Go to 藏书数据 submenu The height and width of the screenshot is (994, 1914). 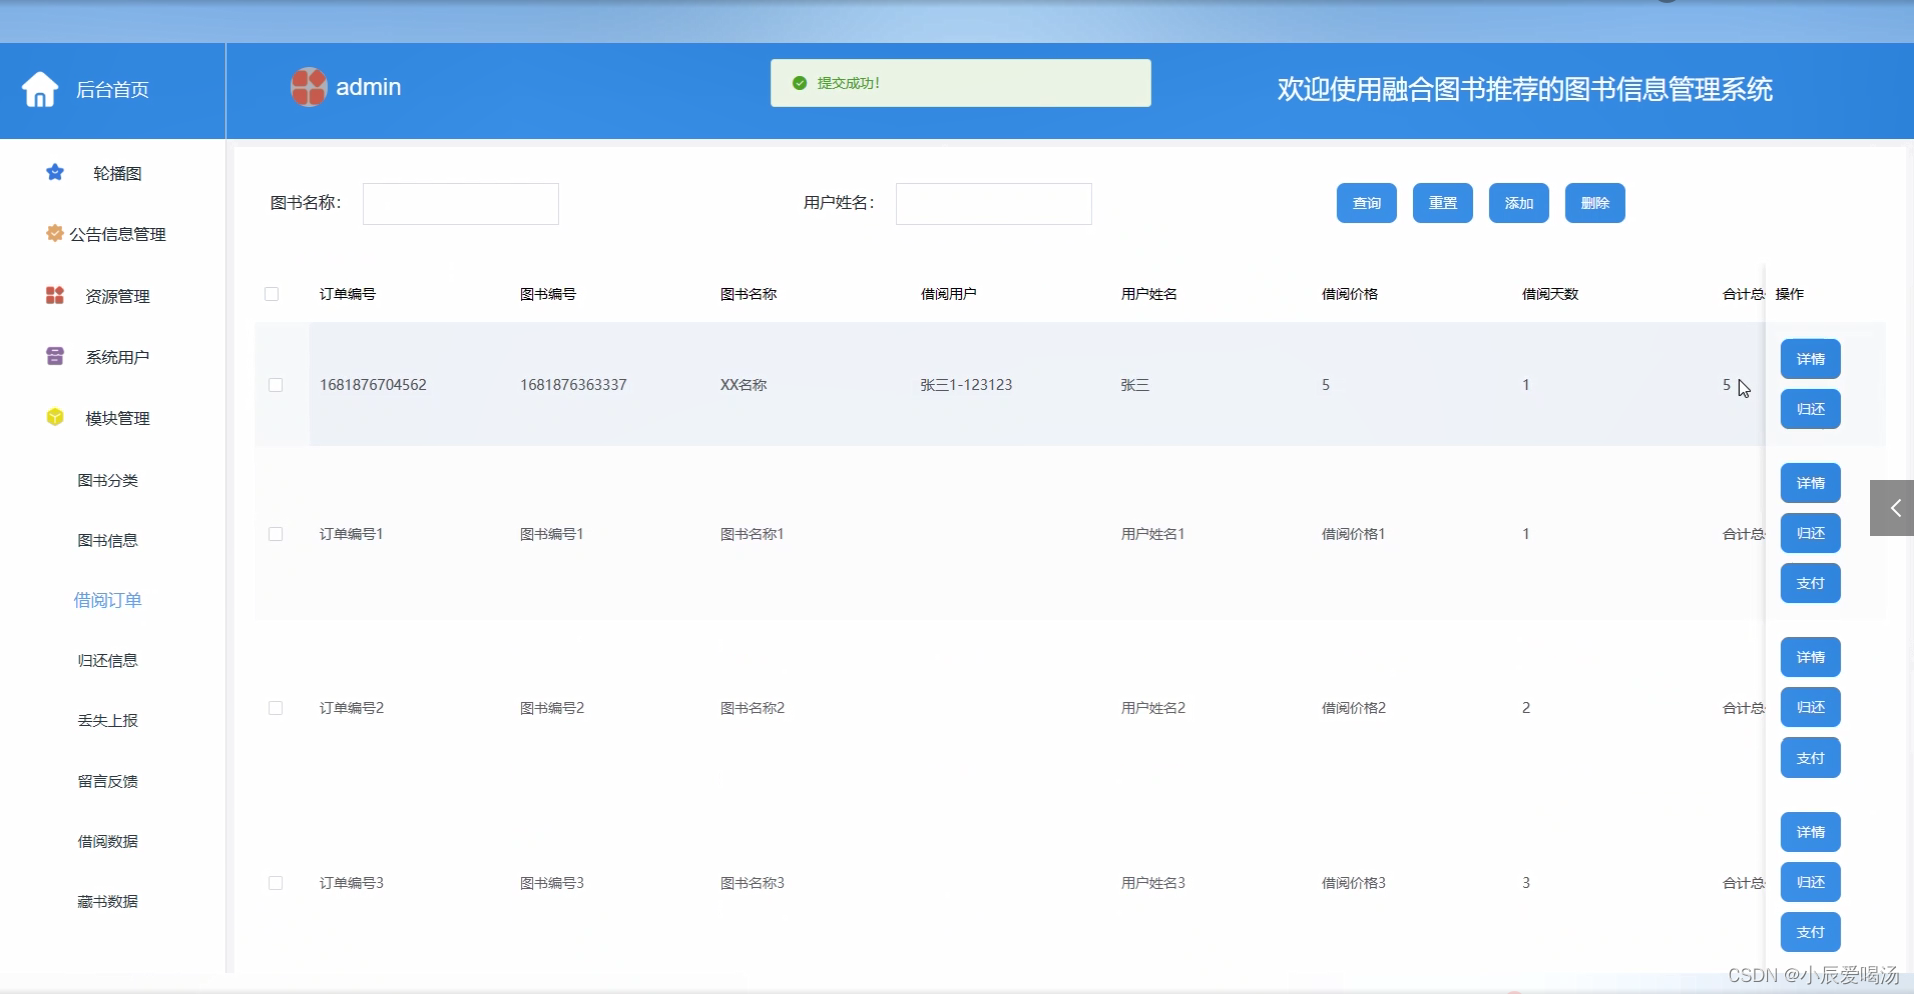click(x=108, y=901)
